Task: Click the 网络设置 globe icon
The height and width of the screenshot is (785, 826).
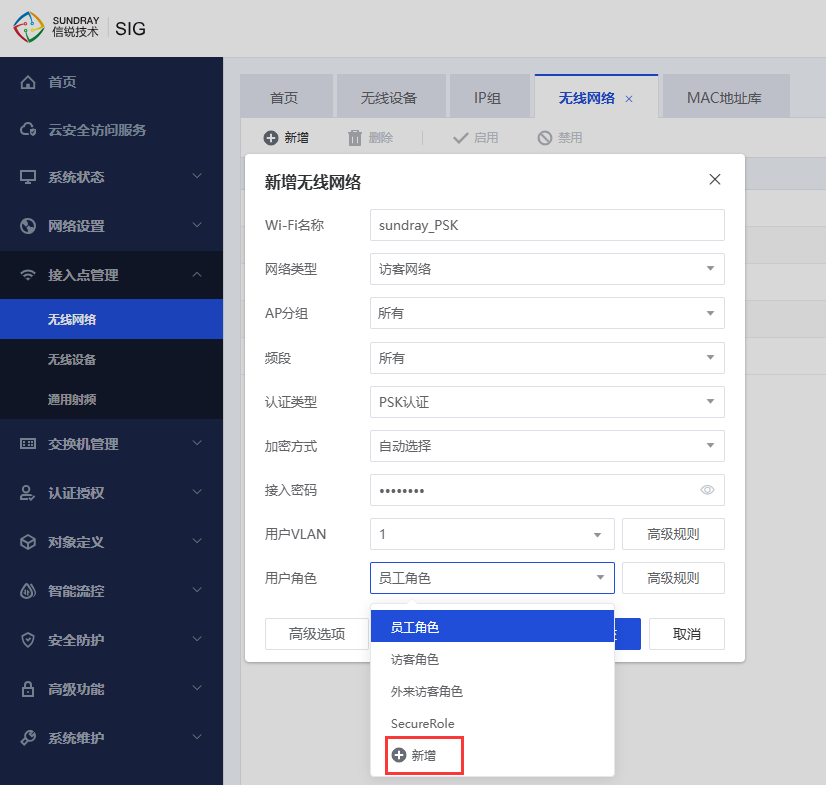Action: 28,226
